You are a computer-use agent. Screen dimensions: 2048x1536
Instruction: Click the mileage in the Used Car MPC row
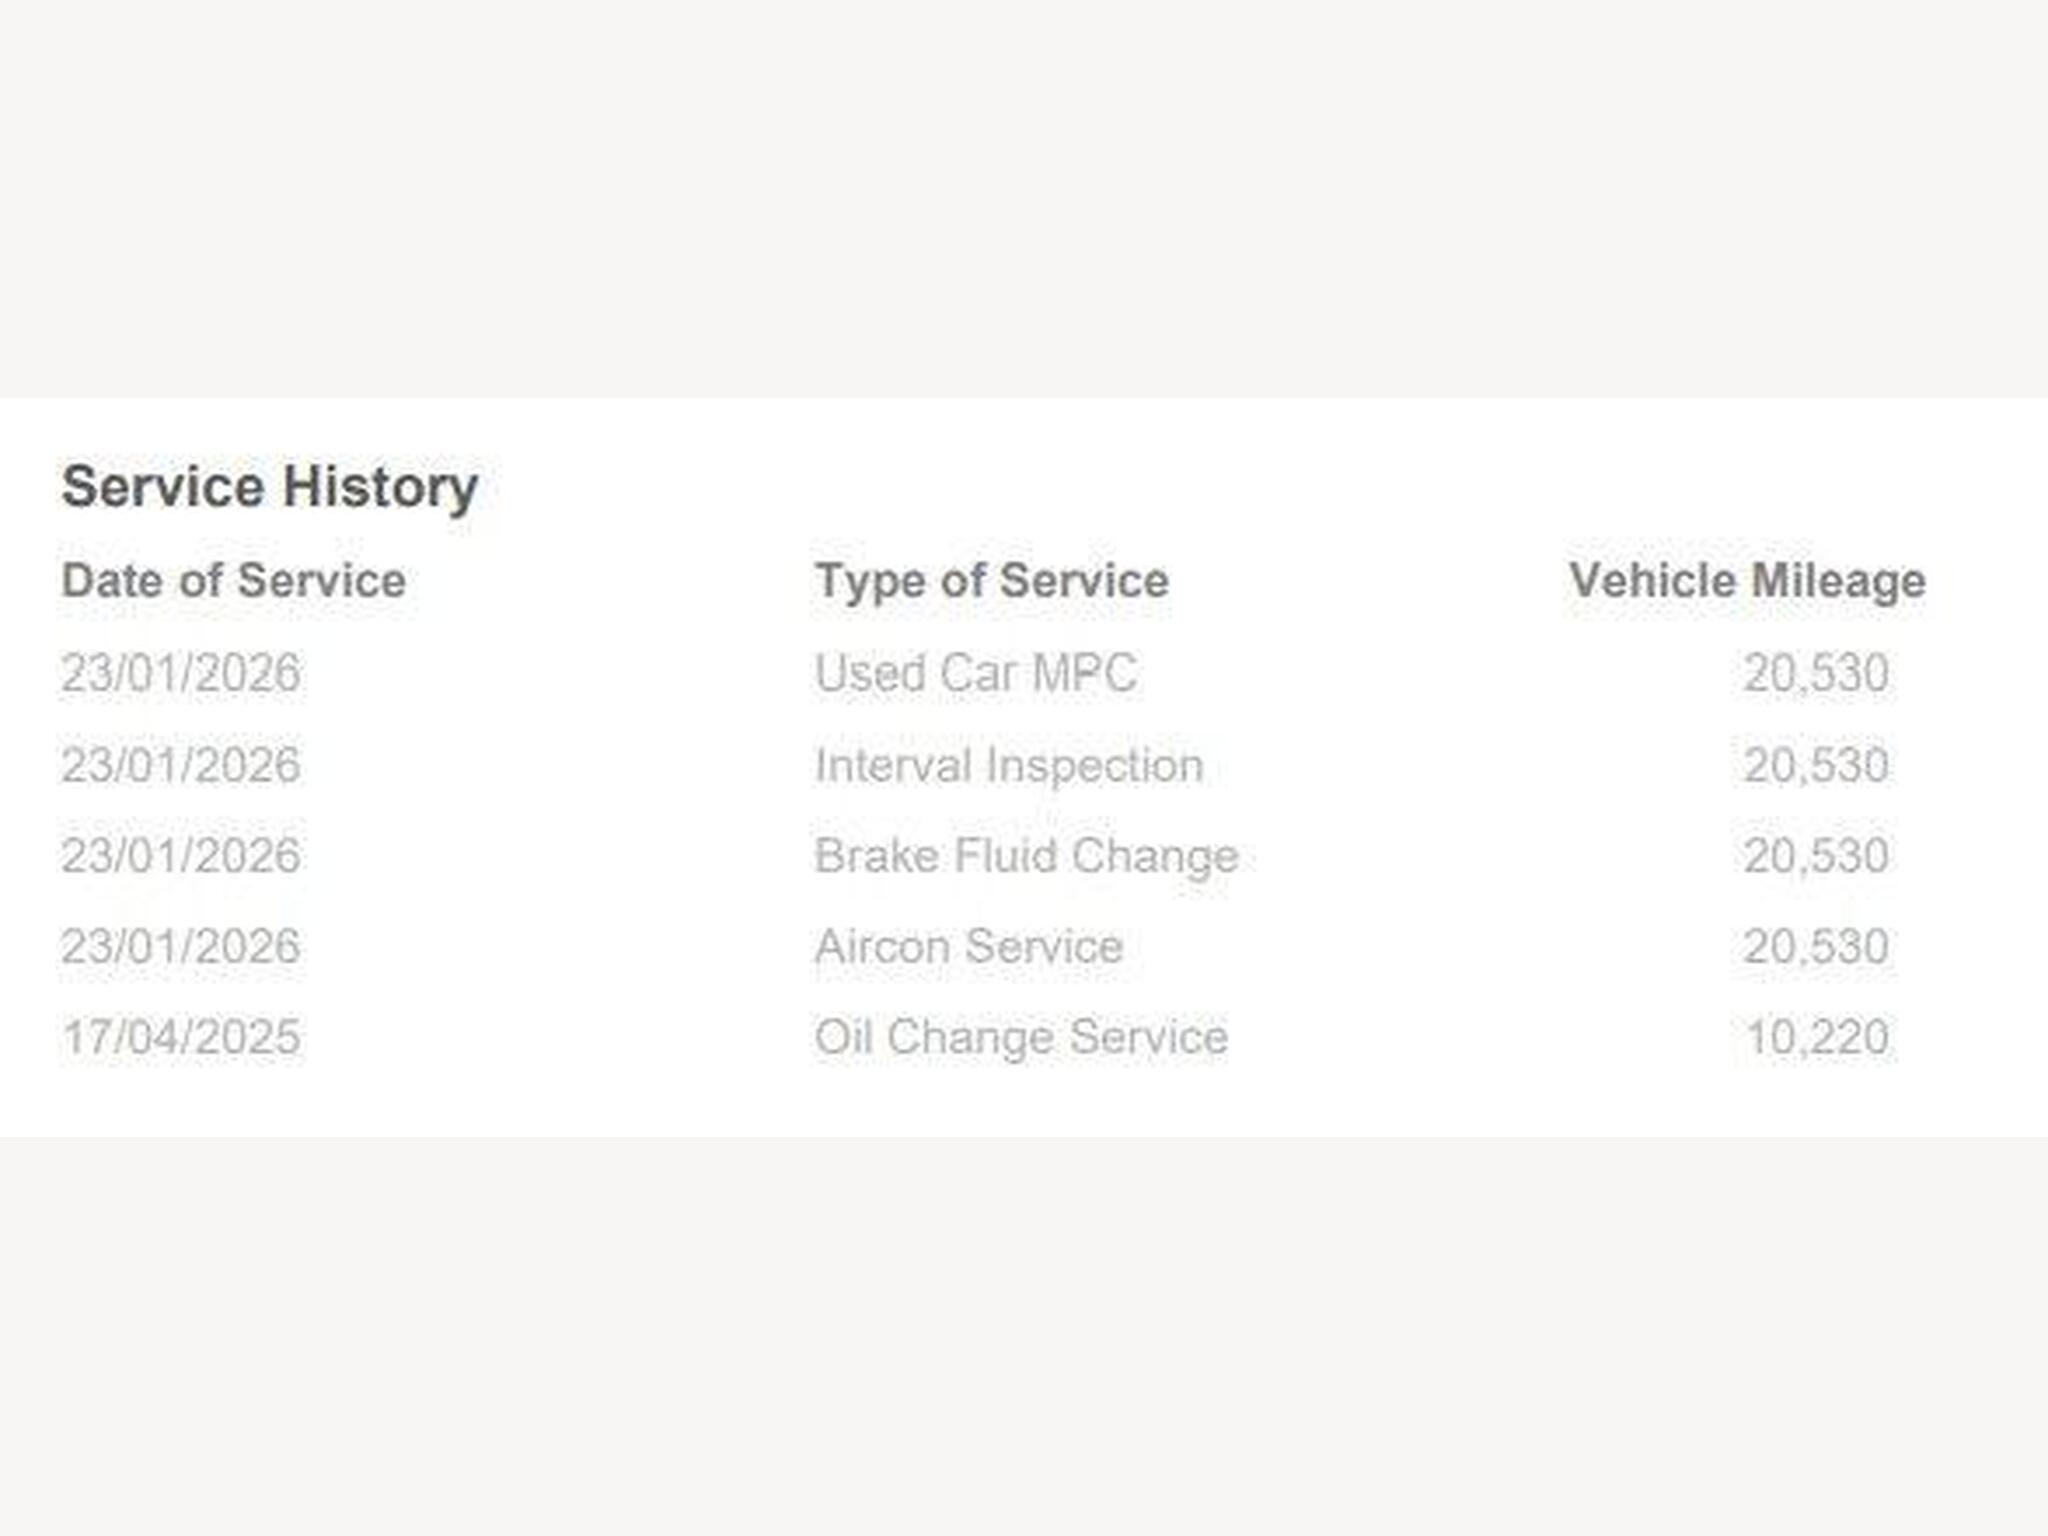click(1816, 673)
